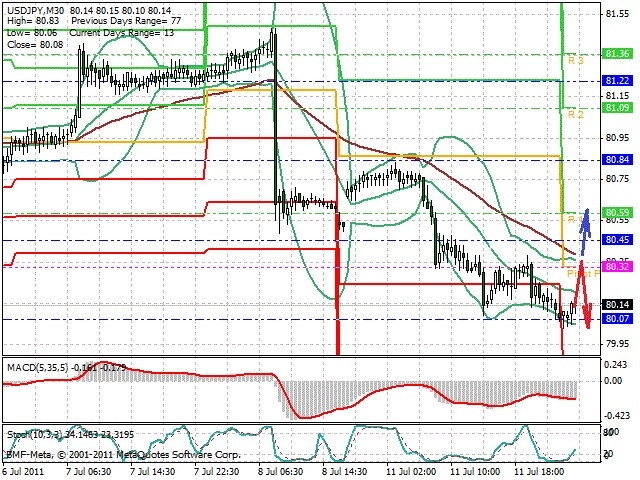Click the 80.84 blue price label
640x480 pixels.
[617, 159]
